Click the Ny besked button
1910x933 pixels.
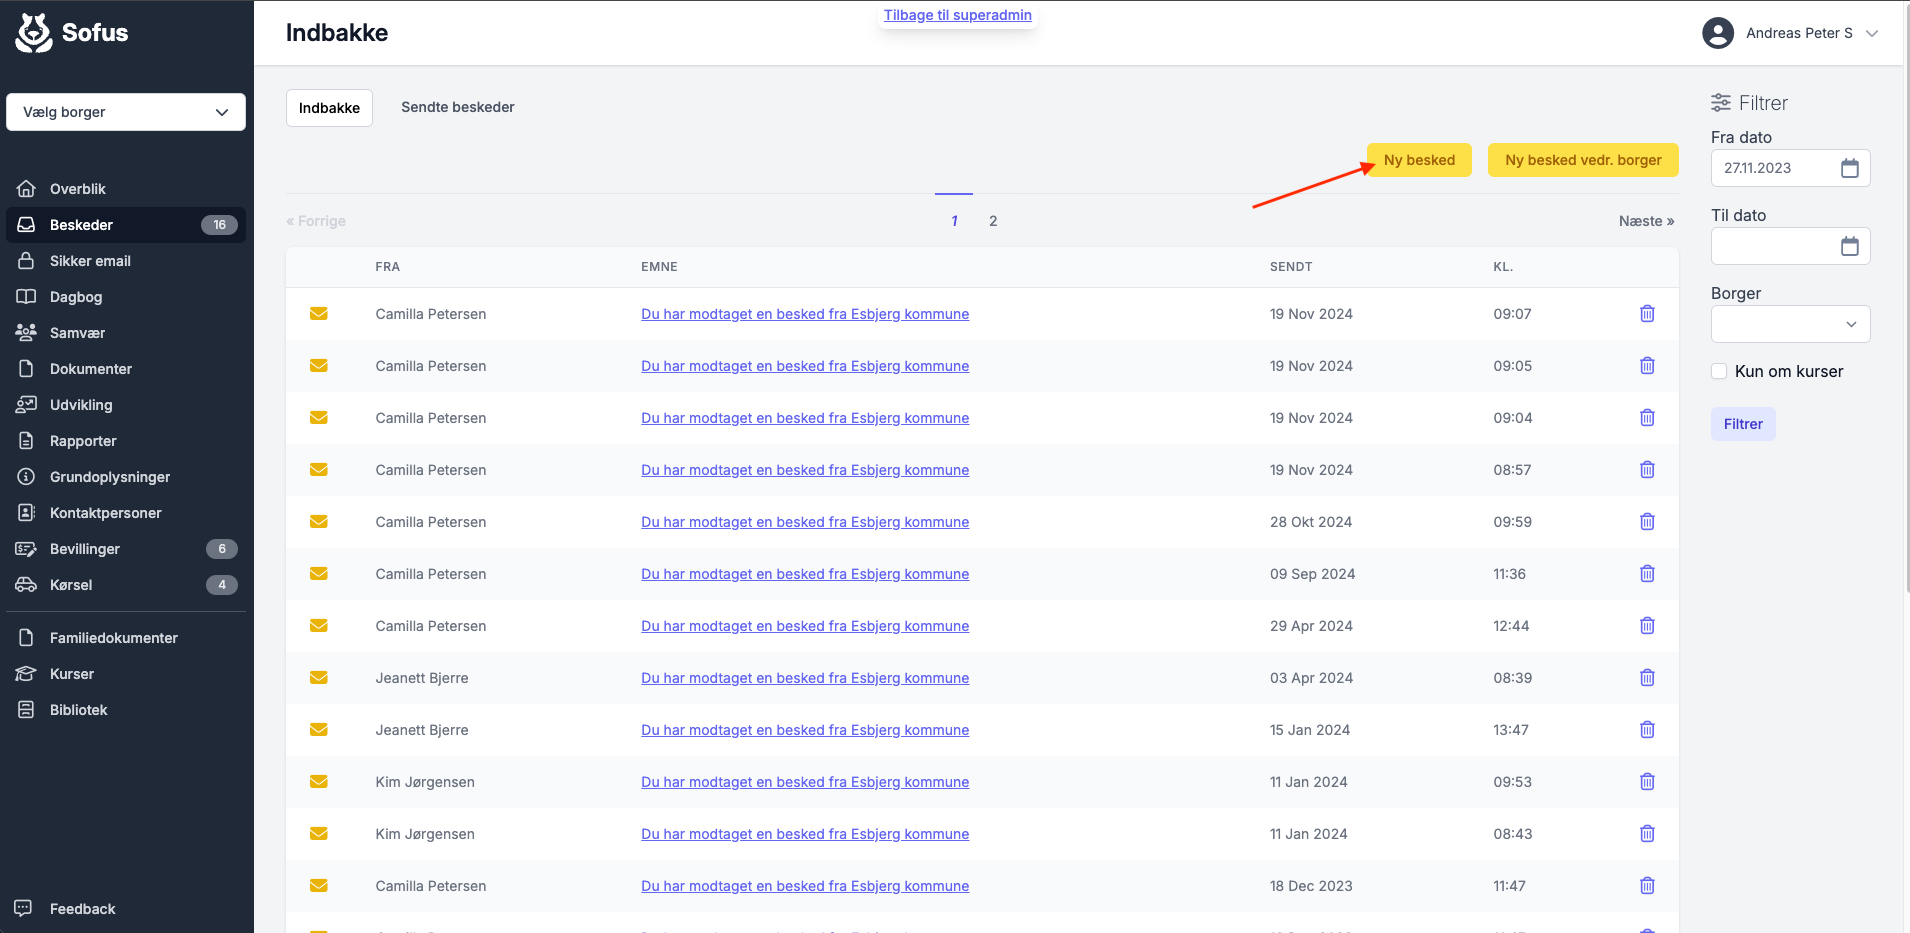(1418, 160)
